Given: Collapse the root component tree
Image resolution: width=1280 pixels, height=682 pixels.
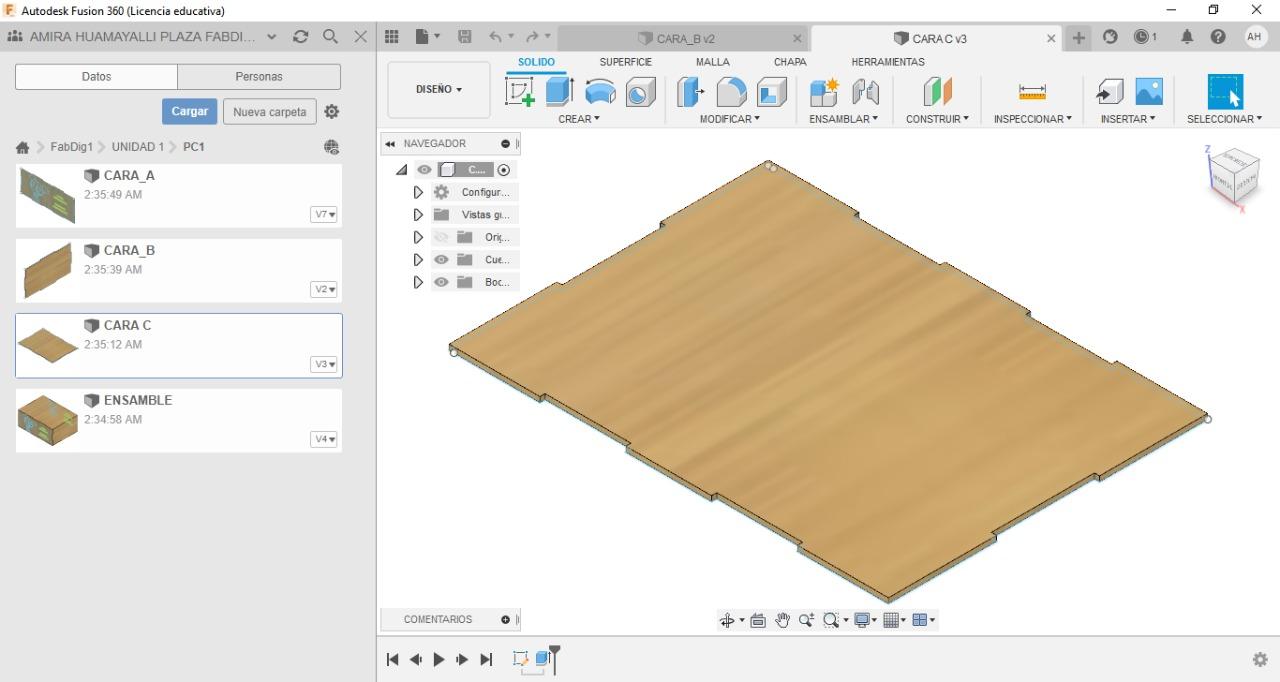Looking at the screenshot, I should coord(402,170).
